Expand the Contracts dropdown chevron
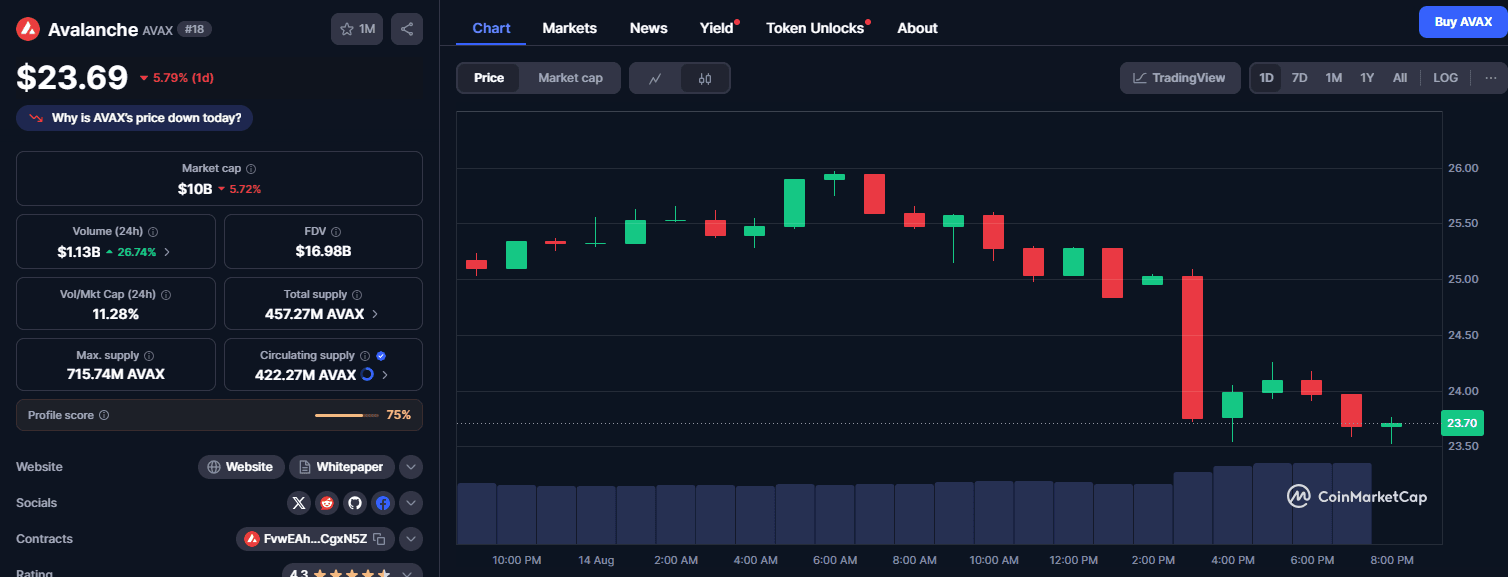Viewport: 1508px width, 577px height. click(x=411, y=539)
